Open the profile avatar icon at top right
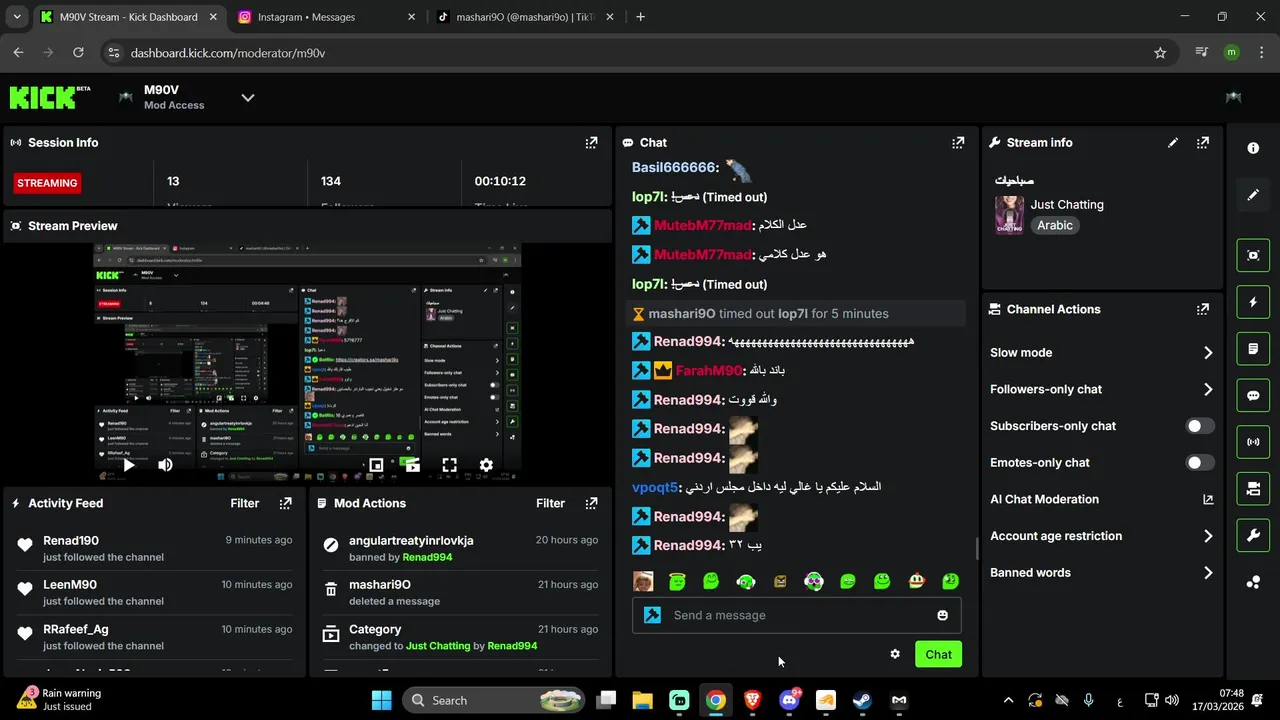 click(x=1233, y=97)
